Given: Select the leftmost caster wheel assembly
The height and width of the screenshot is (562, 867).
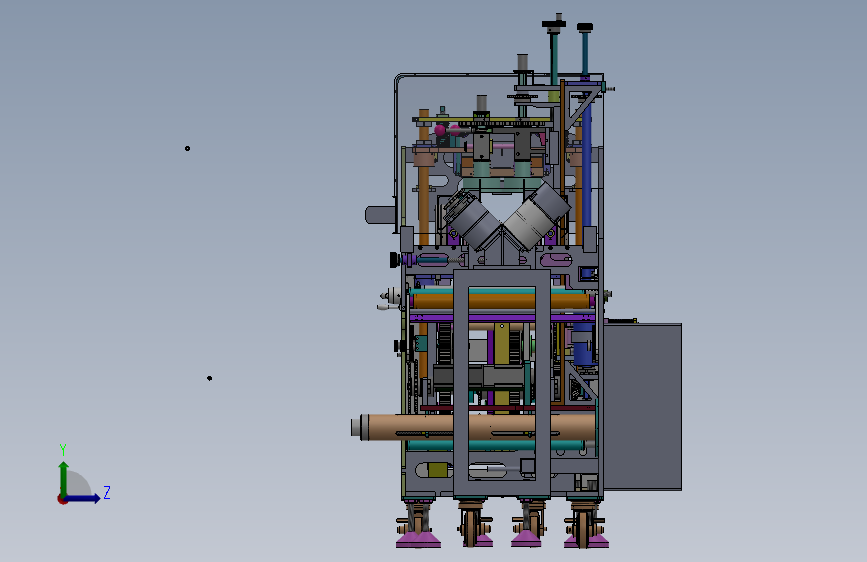Looking at the screenshot, I should [419, 525].
